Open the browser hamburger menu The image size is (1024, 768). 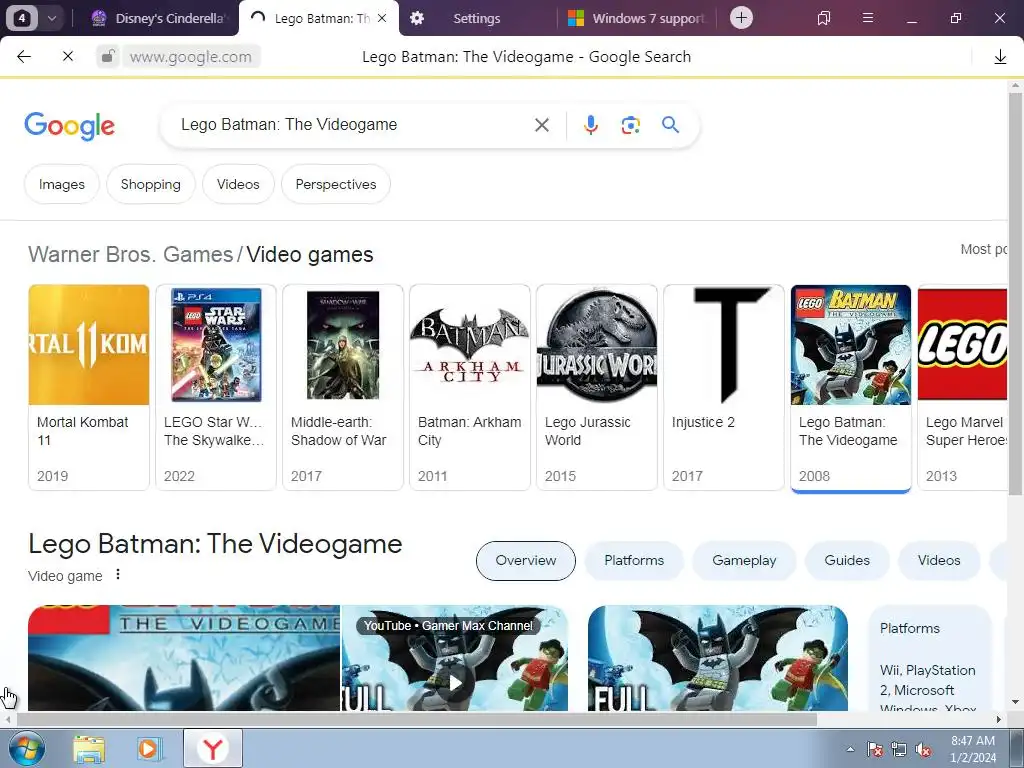tap(868, 18)
